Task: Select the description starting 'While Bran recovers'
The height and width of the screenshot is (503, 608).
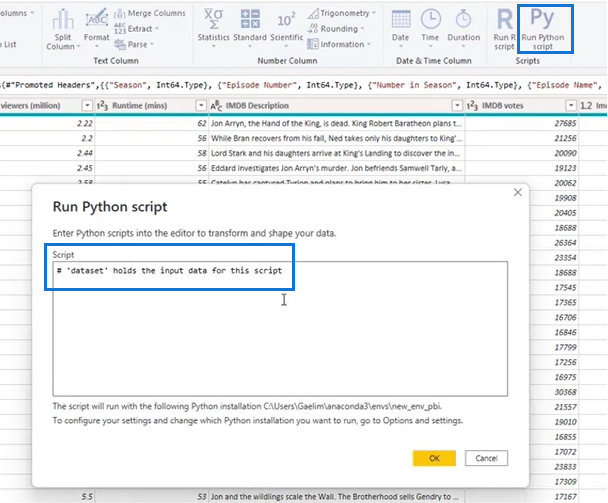Action: tap(337, 138)
